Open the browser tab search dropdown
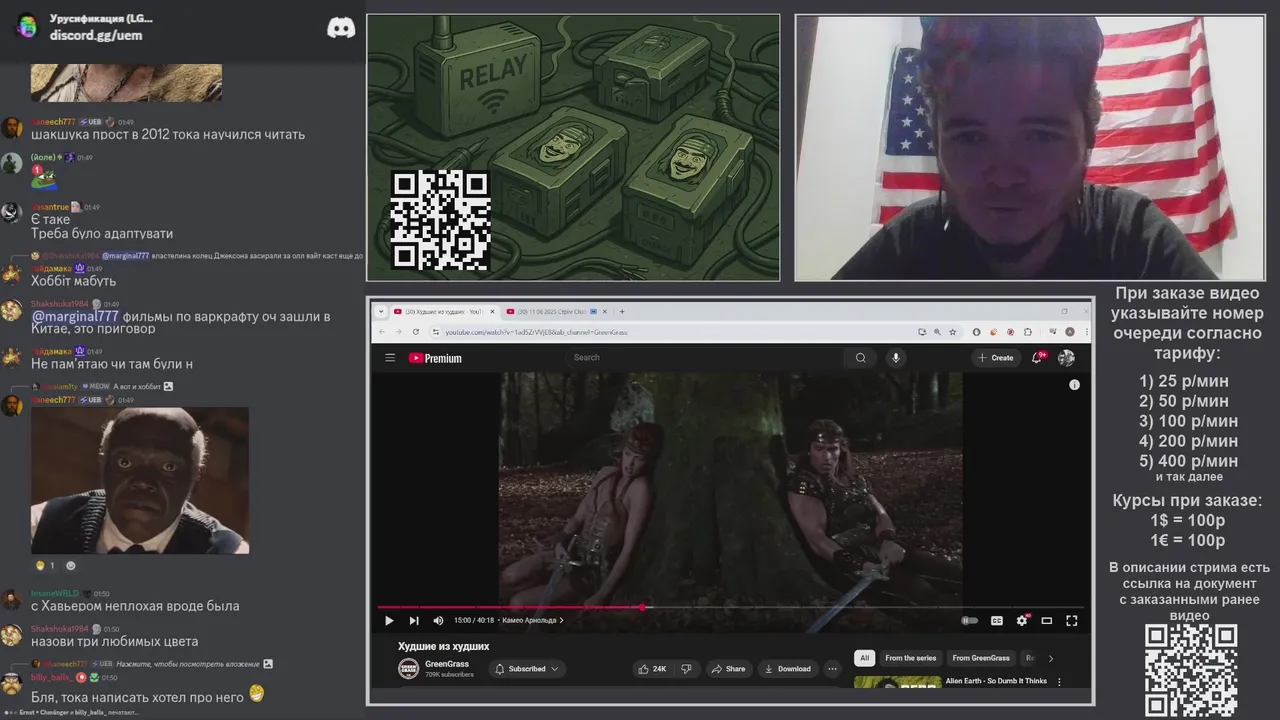The image size is (1280, 720). (x=381, y=312)
